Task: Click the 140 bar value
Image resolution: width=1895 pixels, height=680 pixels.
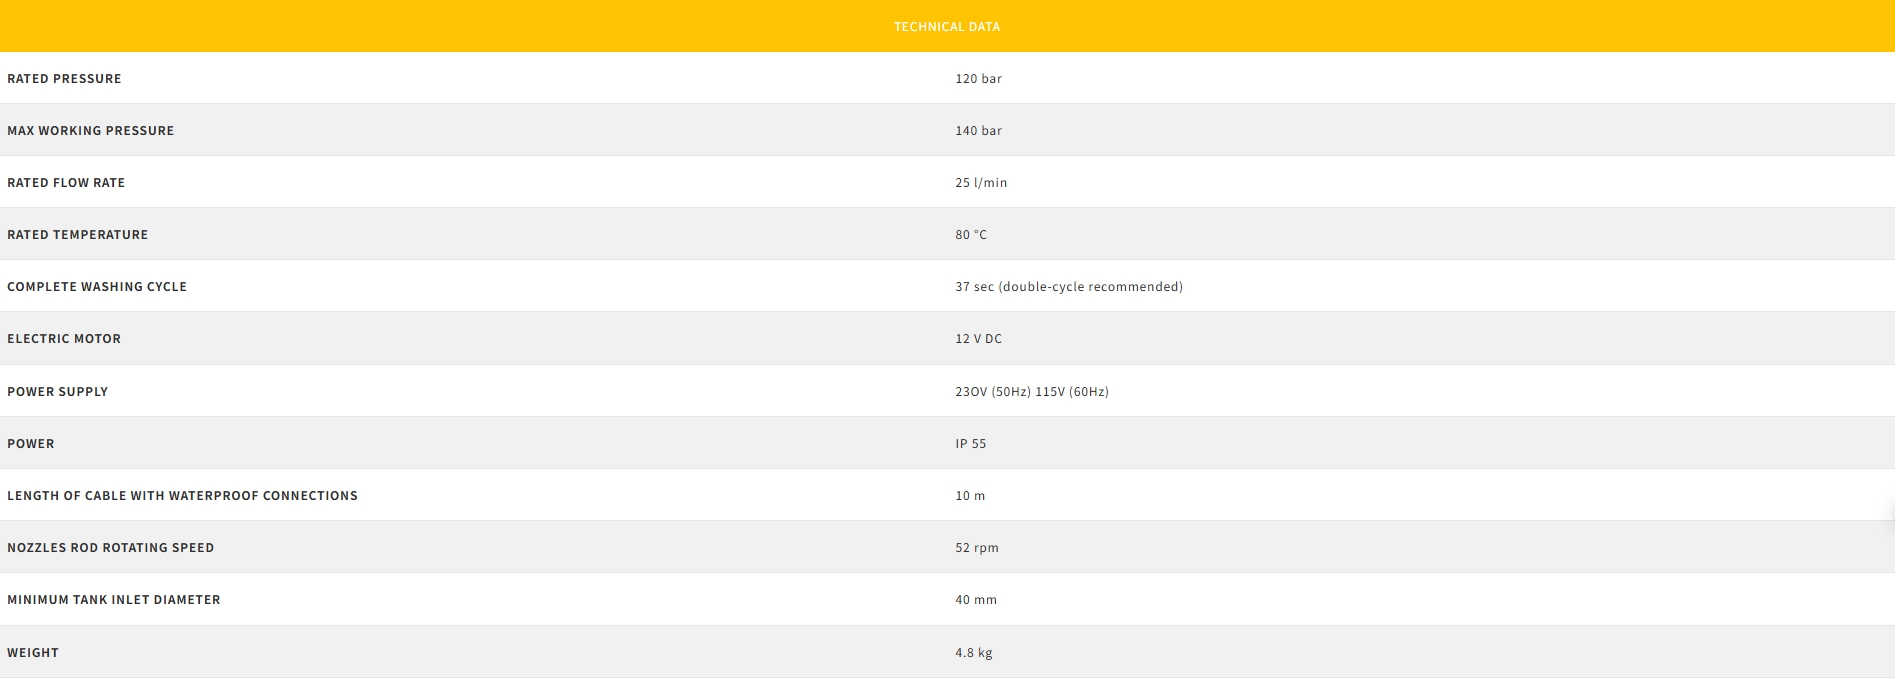Action: pos(978,131)
